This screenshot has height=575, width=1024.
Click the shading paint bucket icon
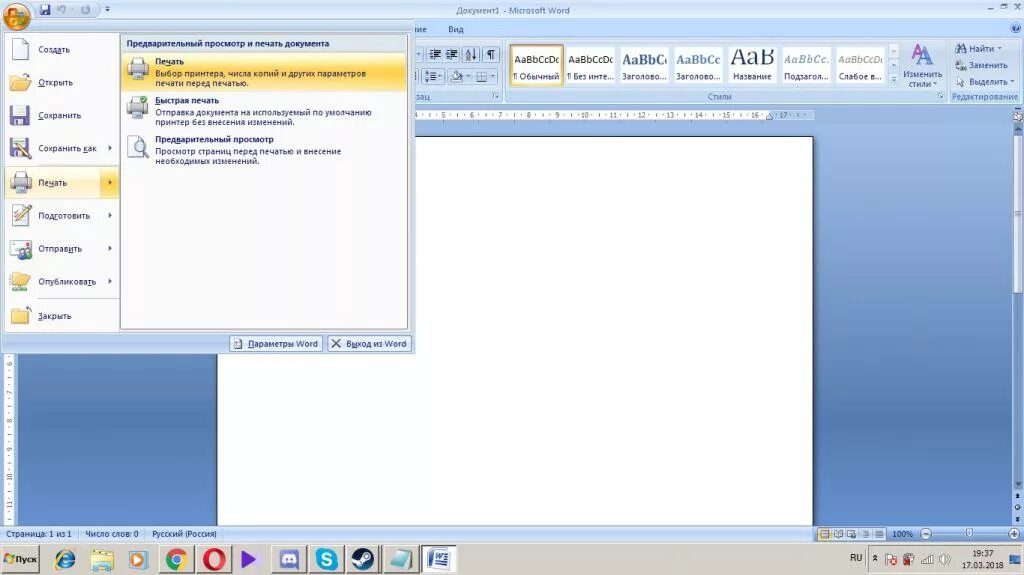pyautogui.click(x=456, y=76)
